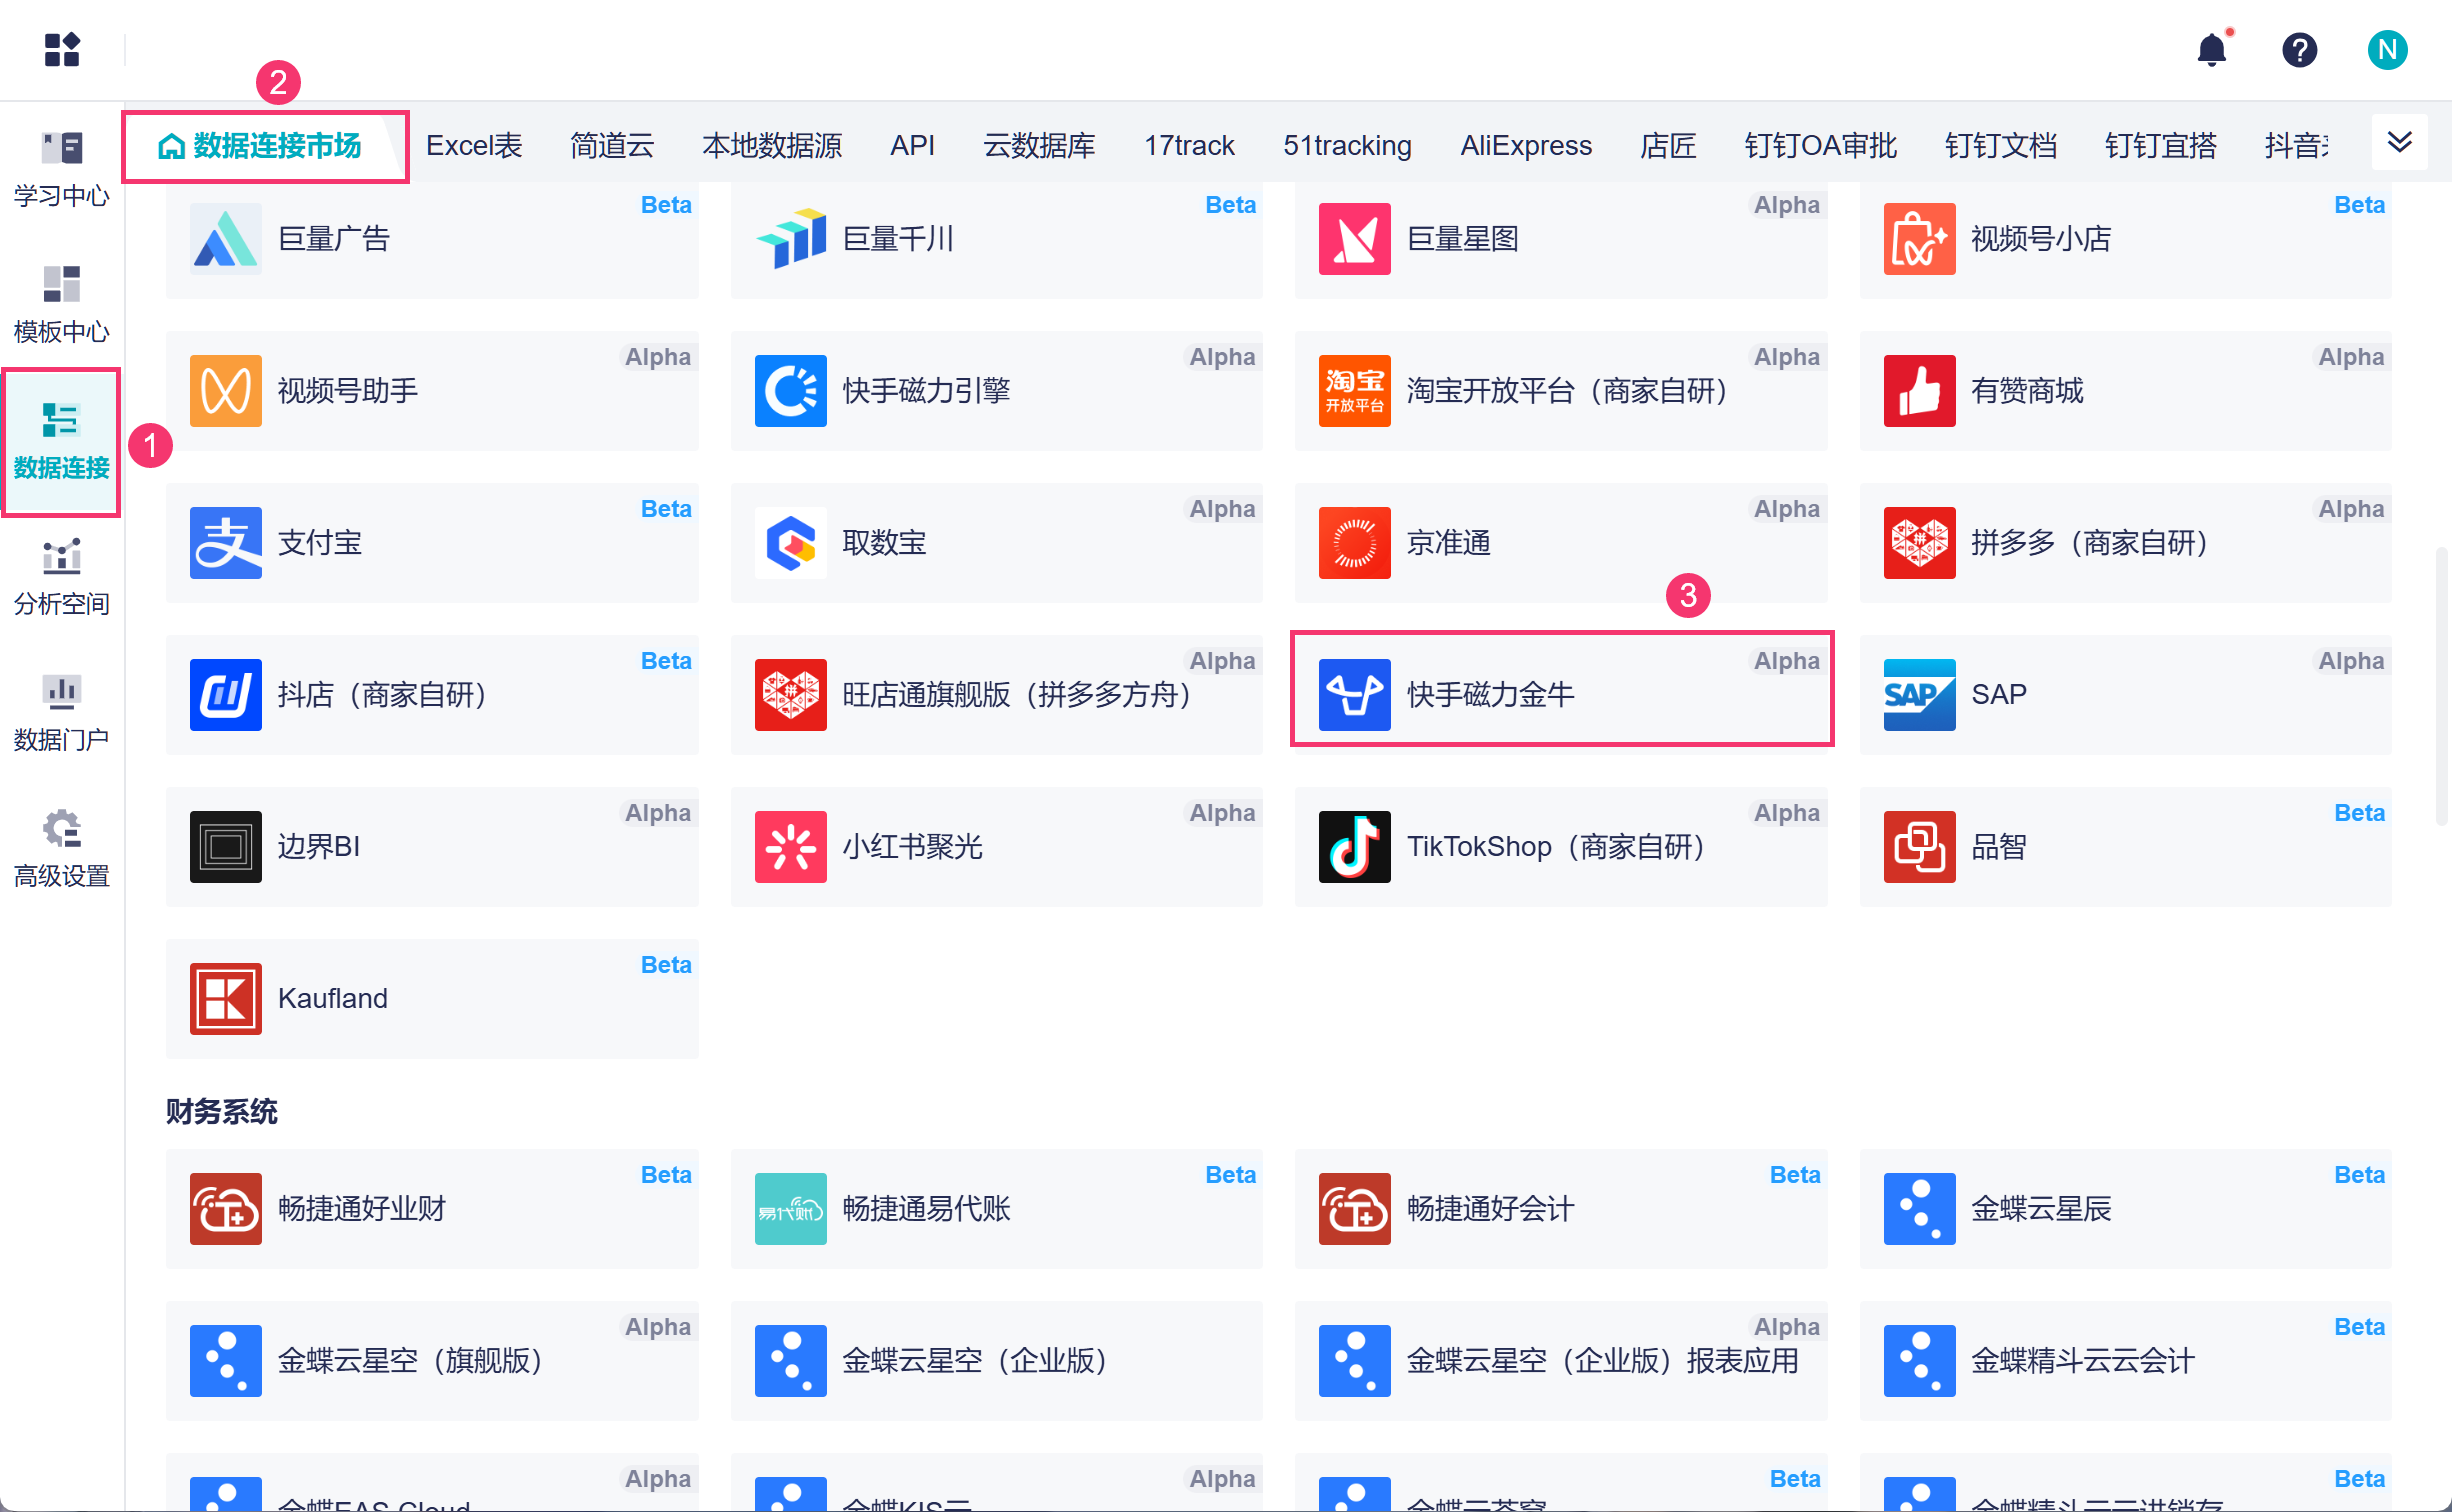This screenshot has width=2452, height=1512.
Task: Switch to the 钉钉直搭 tab
Action: tap(2160, 146)
